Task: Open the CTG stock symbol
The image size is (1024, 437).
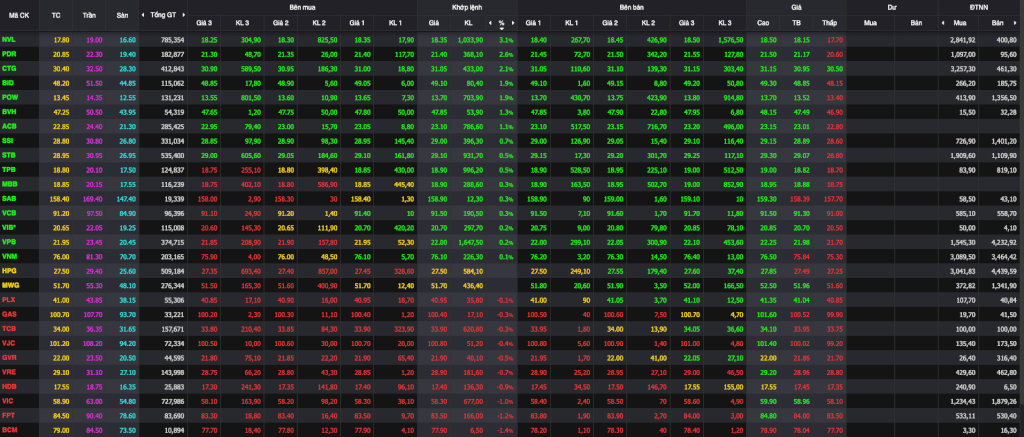Action: point(9,68)
